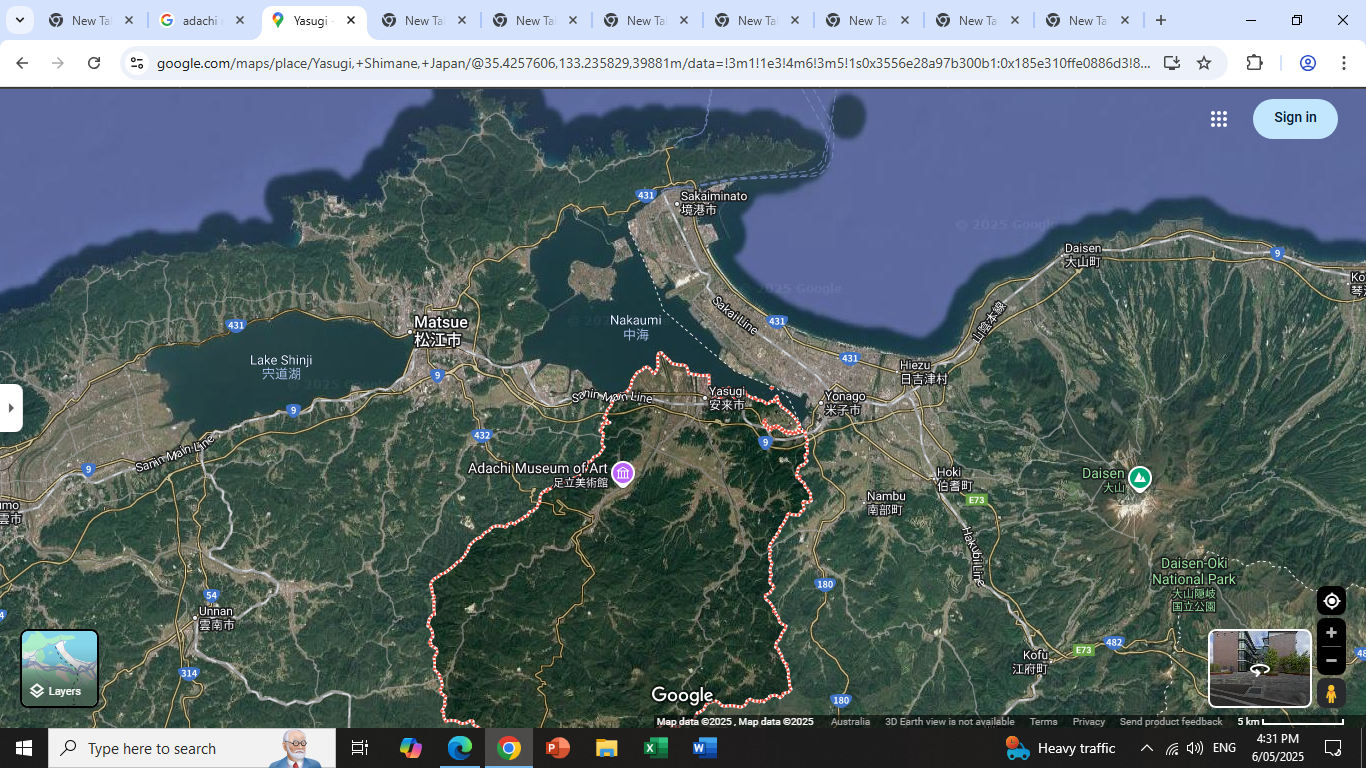Click the Sign in button
Screen dimensions: 1366x768
click(x=1295, y=118)
